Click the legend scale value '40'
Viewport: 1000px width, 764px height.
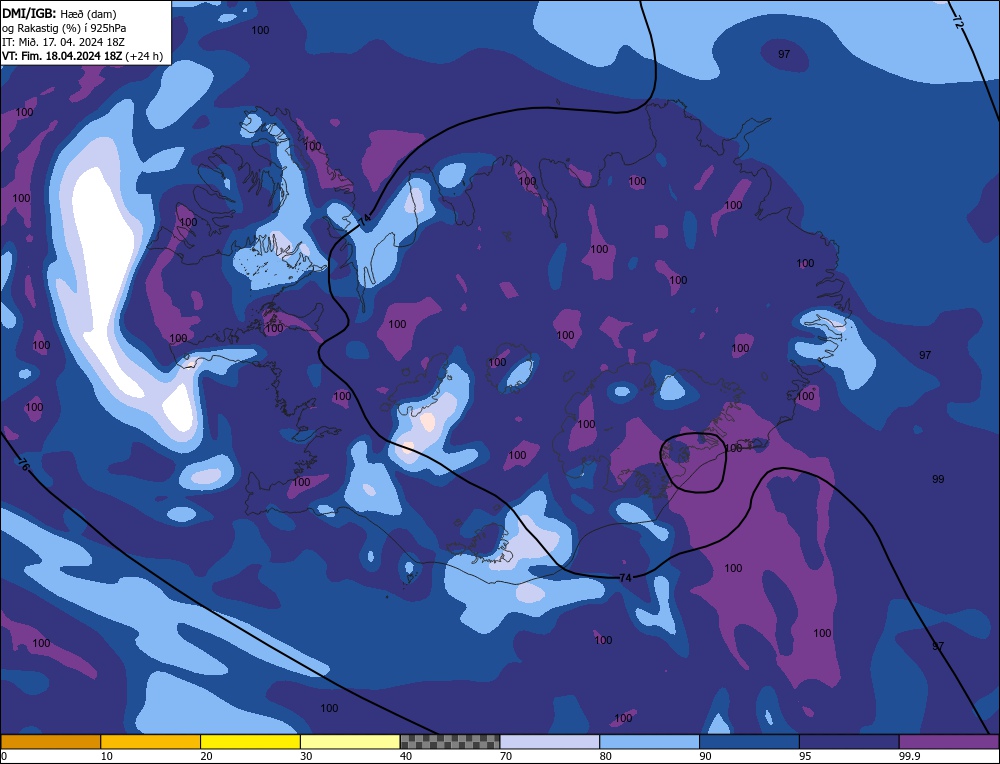coord(406,756)
